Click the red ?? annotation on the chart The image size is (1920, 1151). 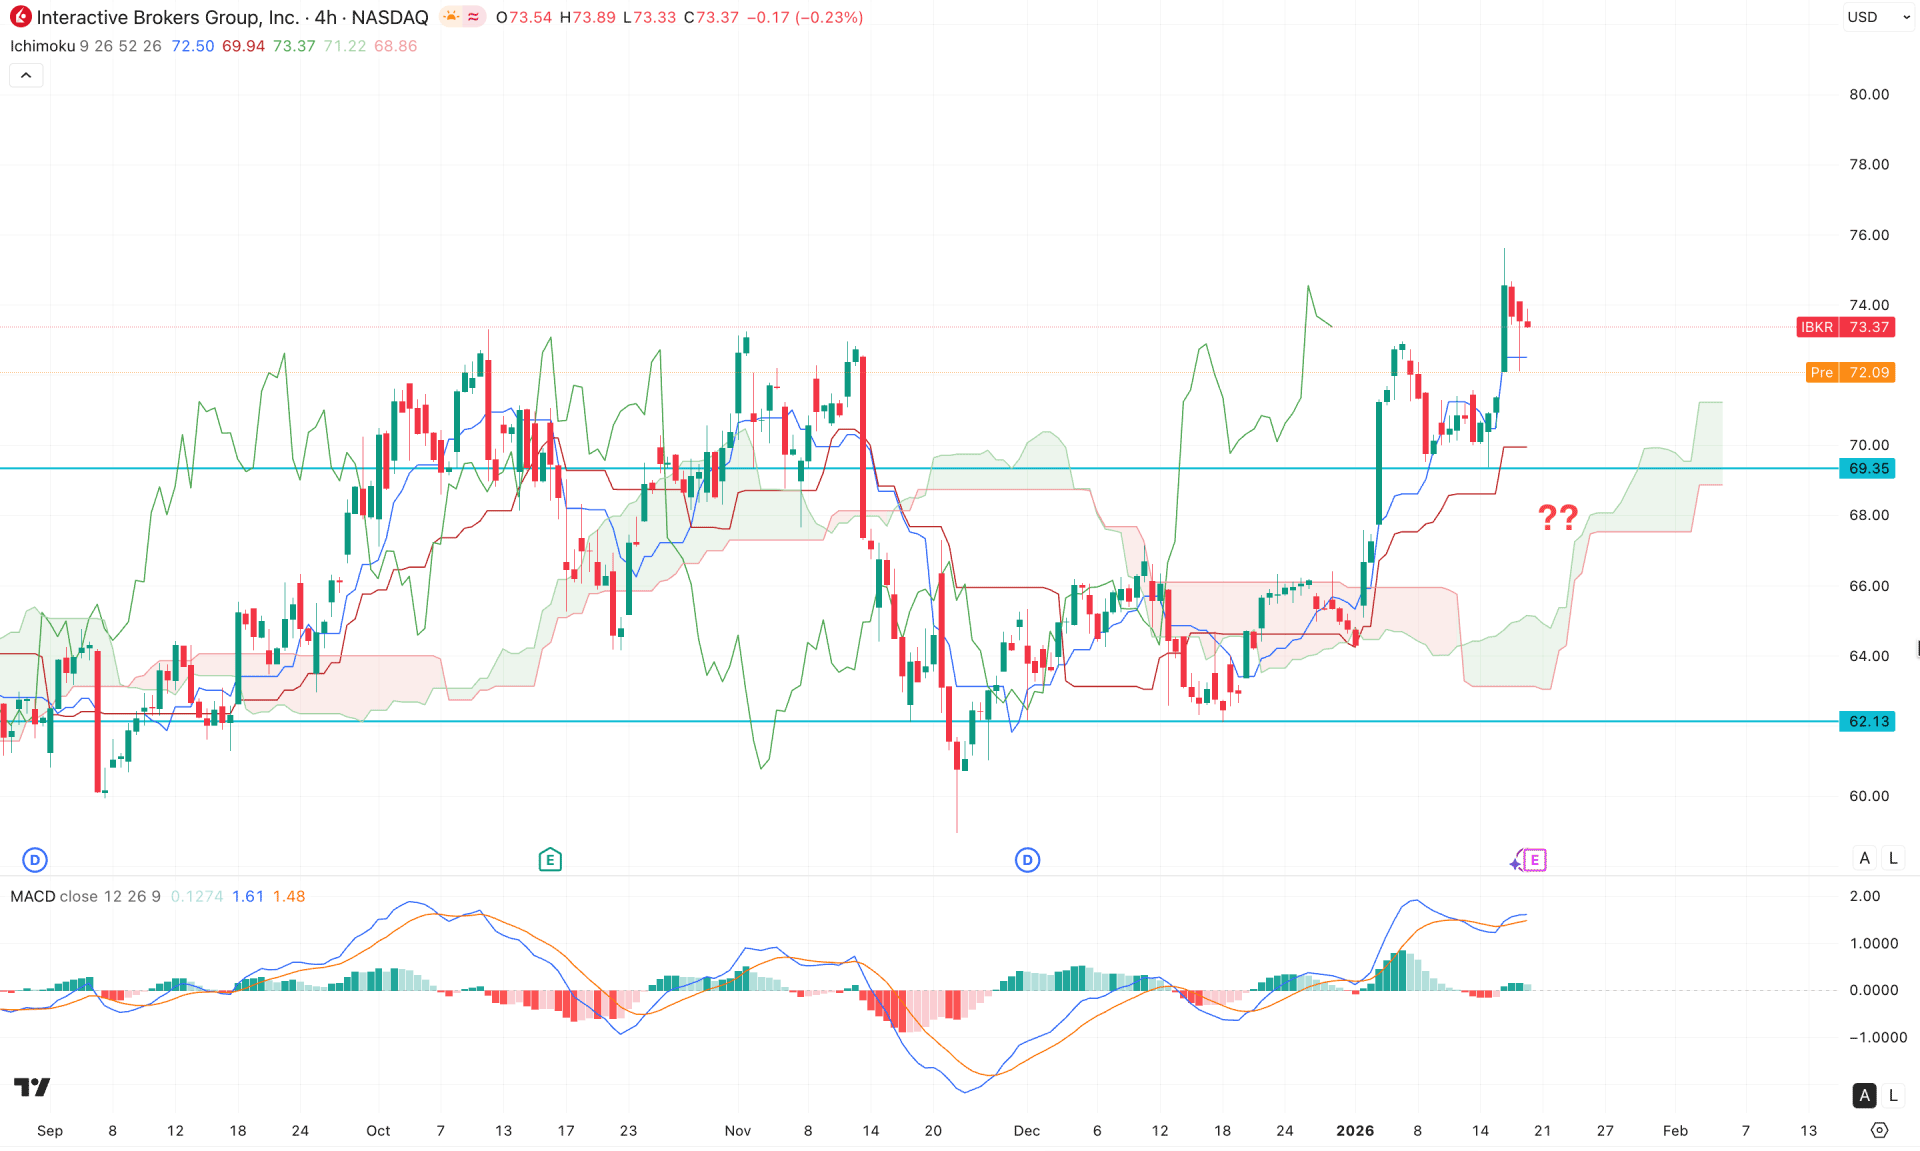point(1559,518)
